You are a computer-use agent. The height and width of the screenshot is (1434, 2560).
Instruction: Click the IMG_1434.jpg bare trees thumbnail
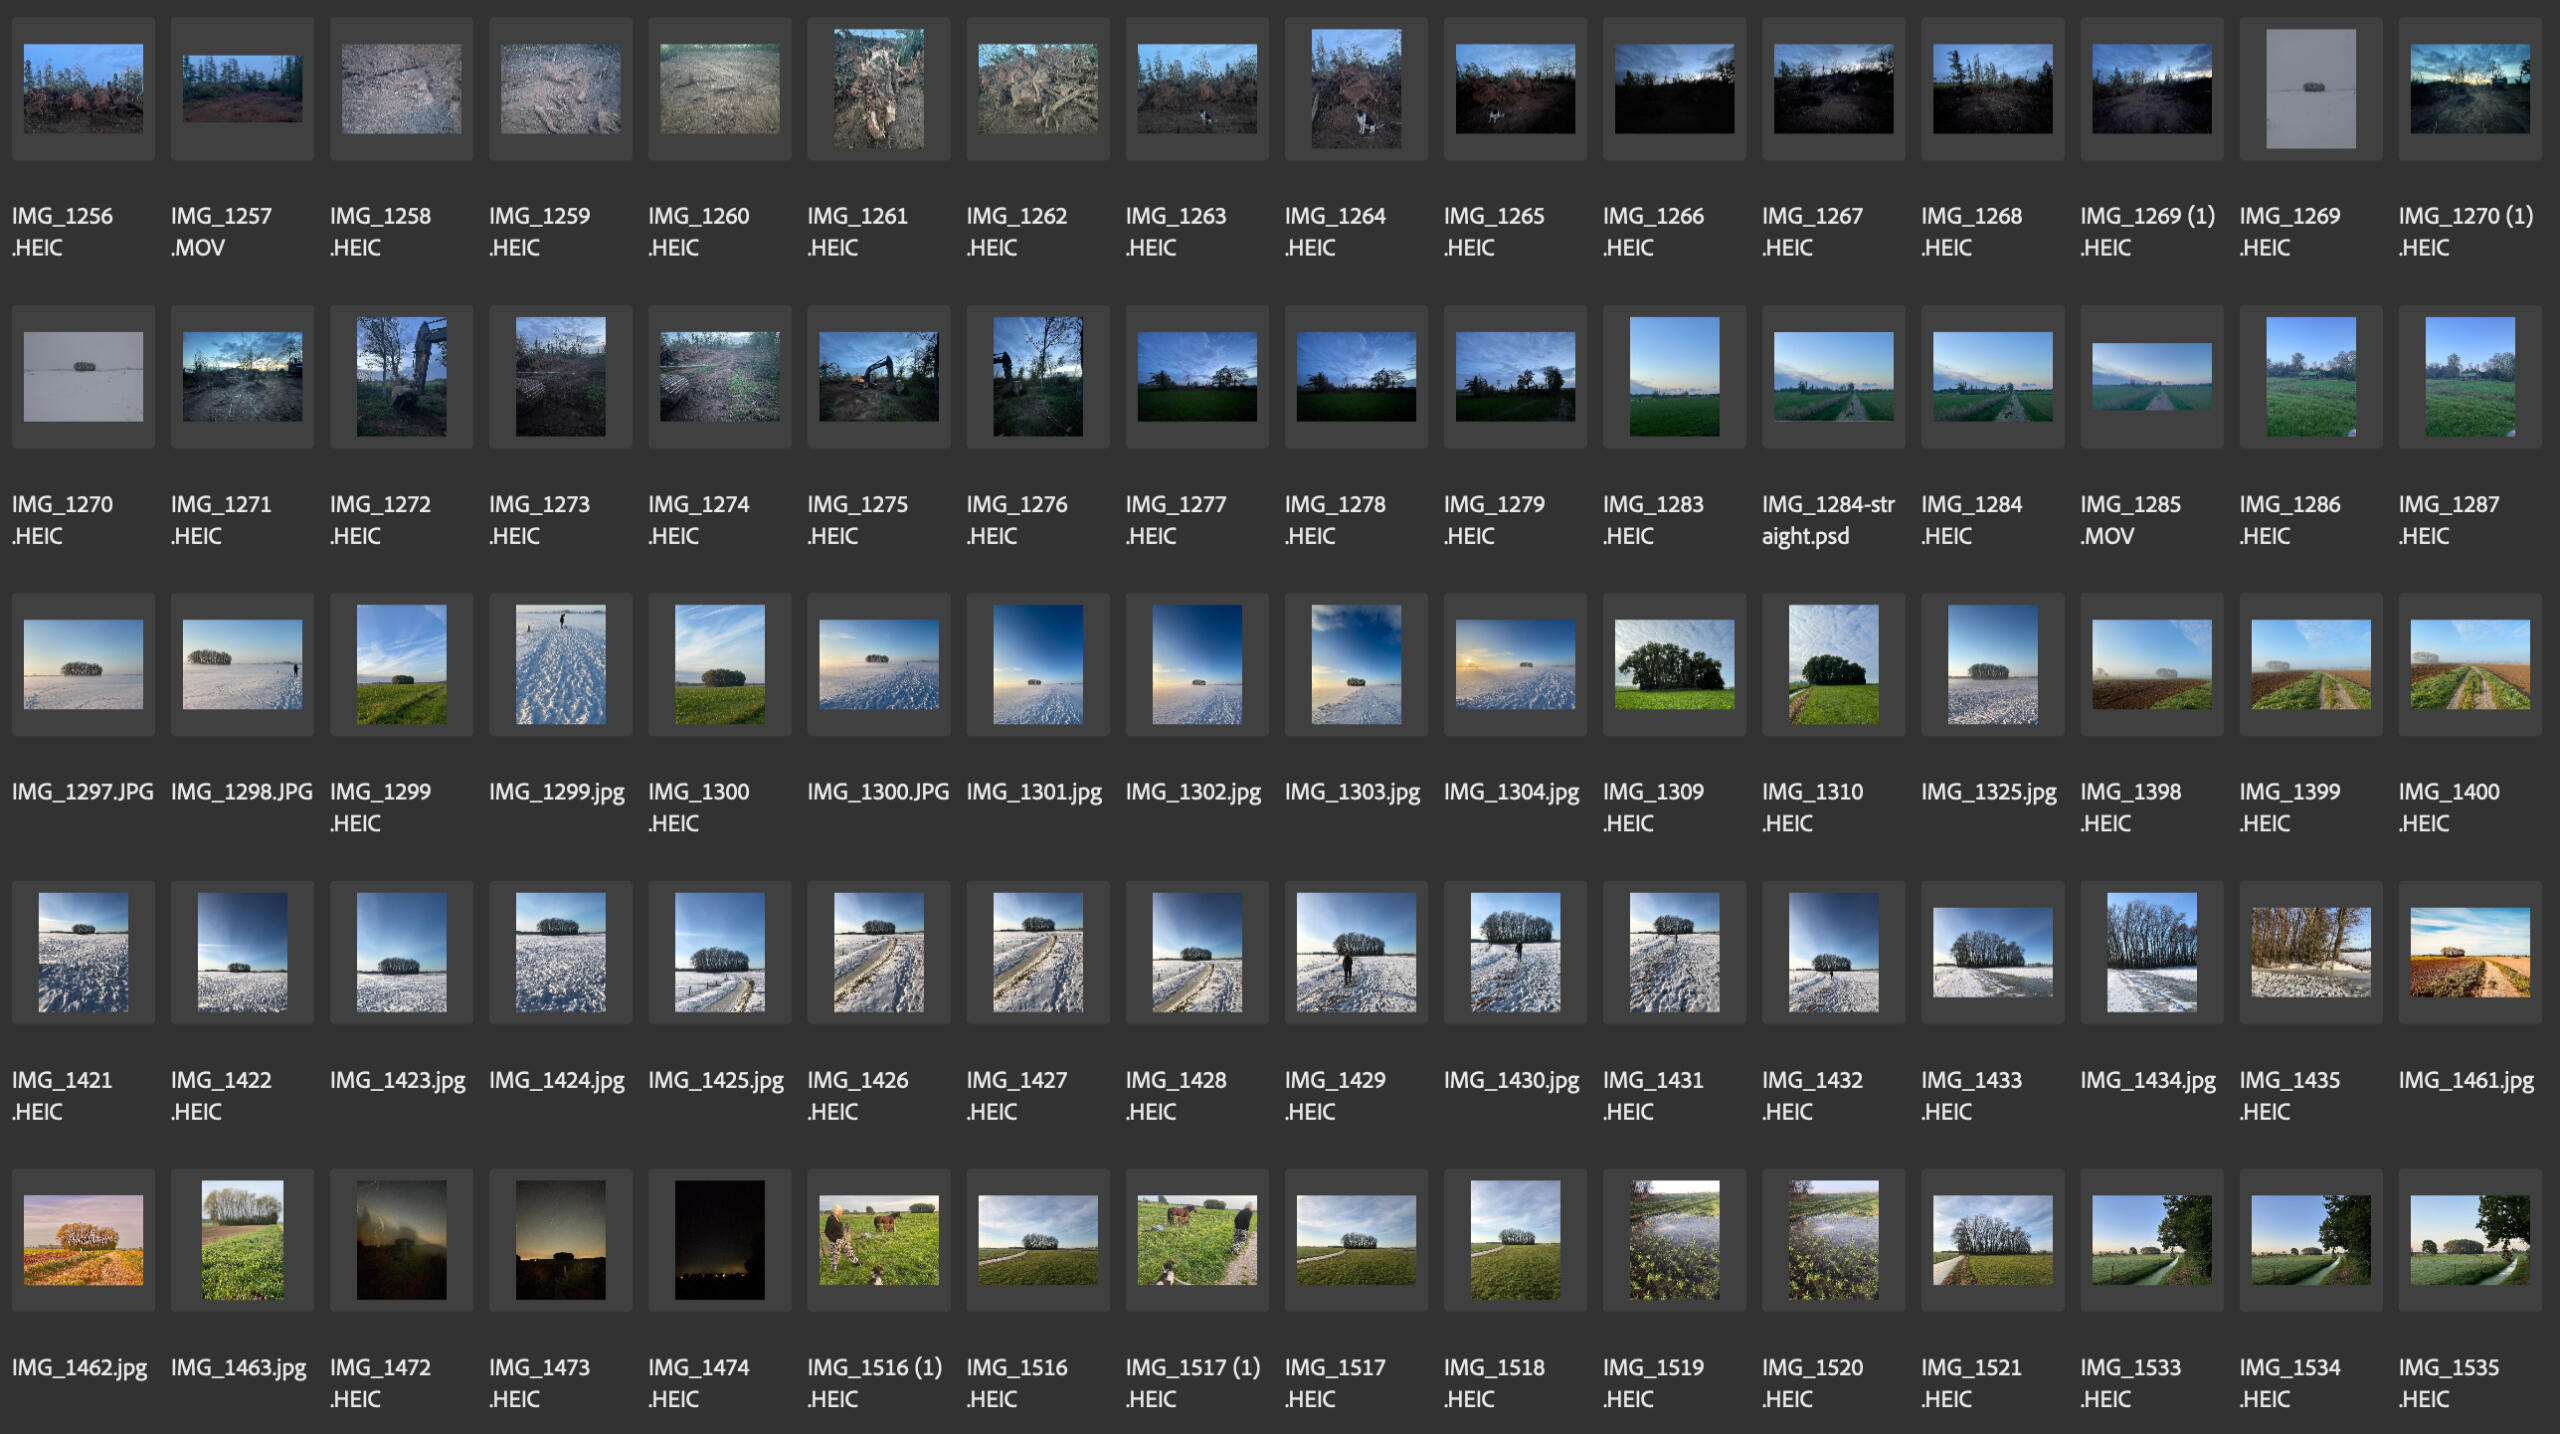click(x=2151, y=952)
